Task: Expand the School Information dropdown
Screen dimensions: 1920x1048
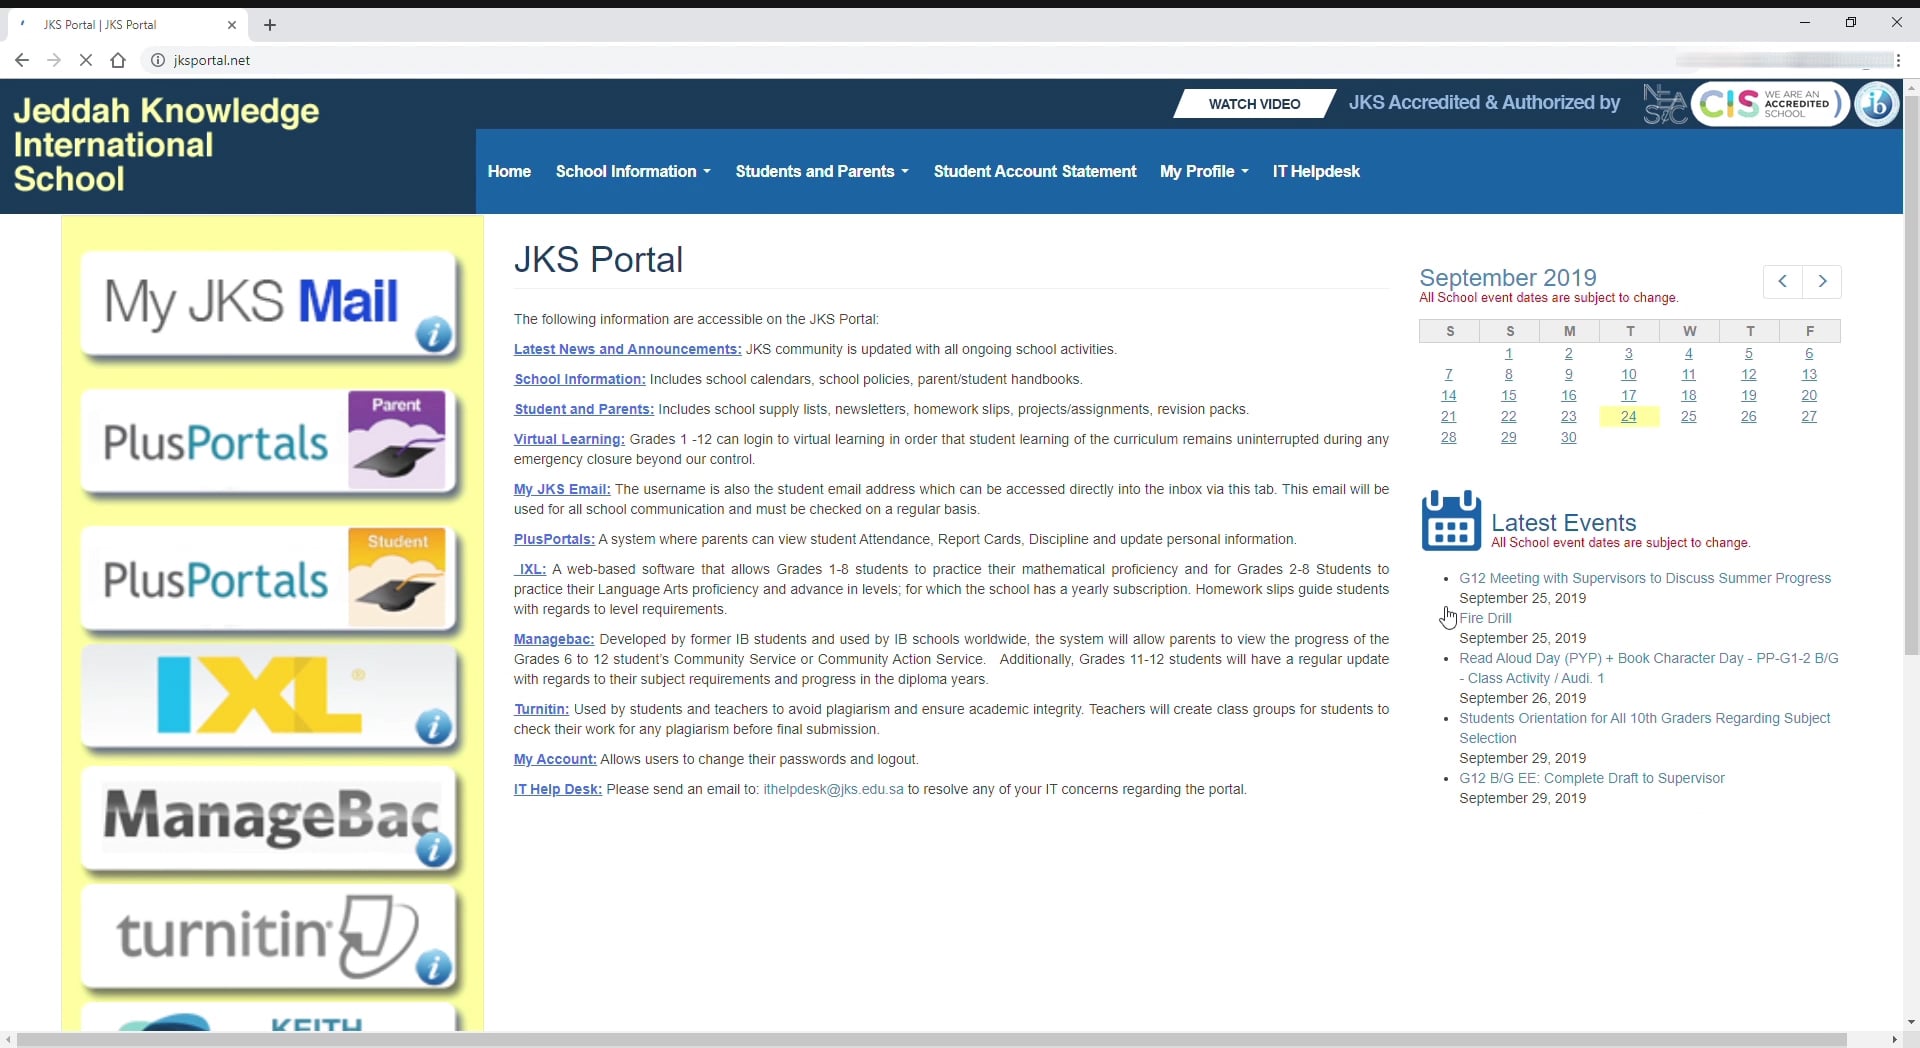Action: tap(632, 171)
